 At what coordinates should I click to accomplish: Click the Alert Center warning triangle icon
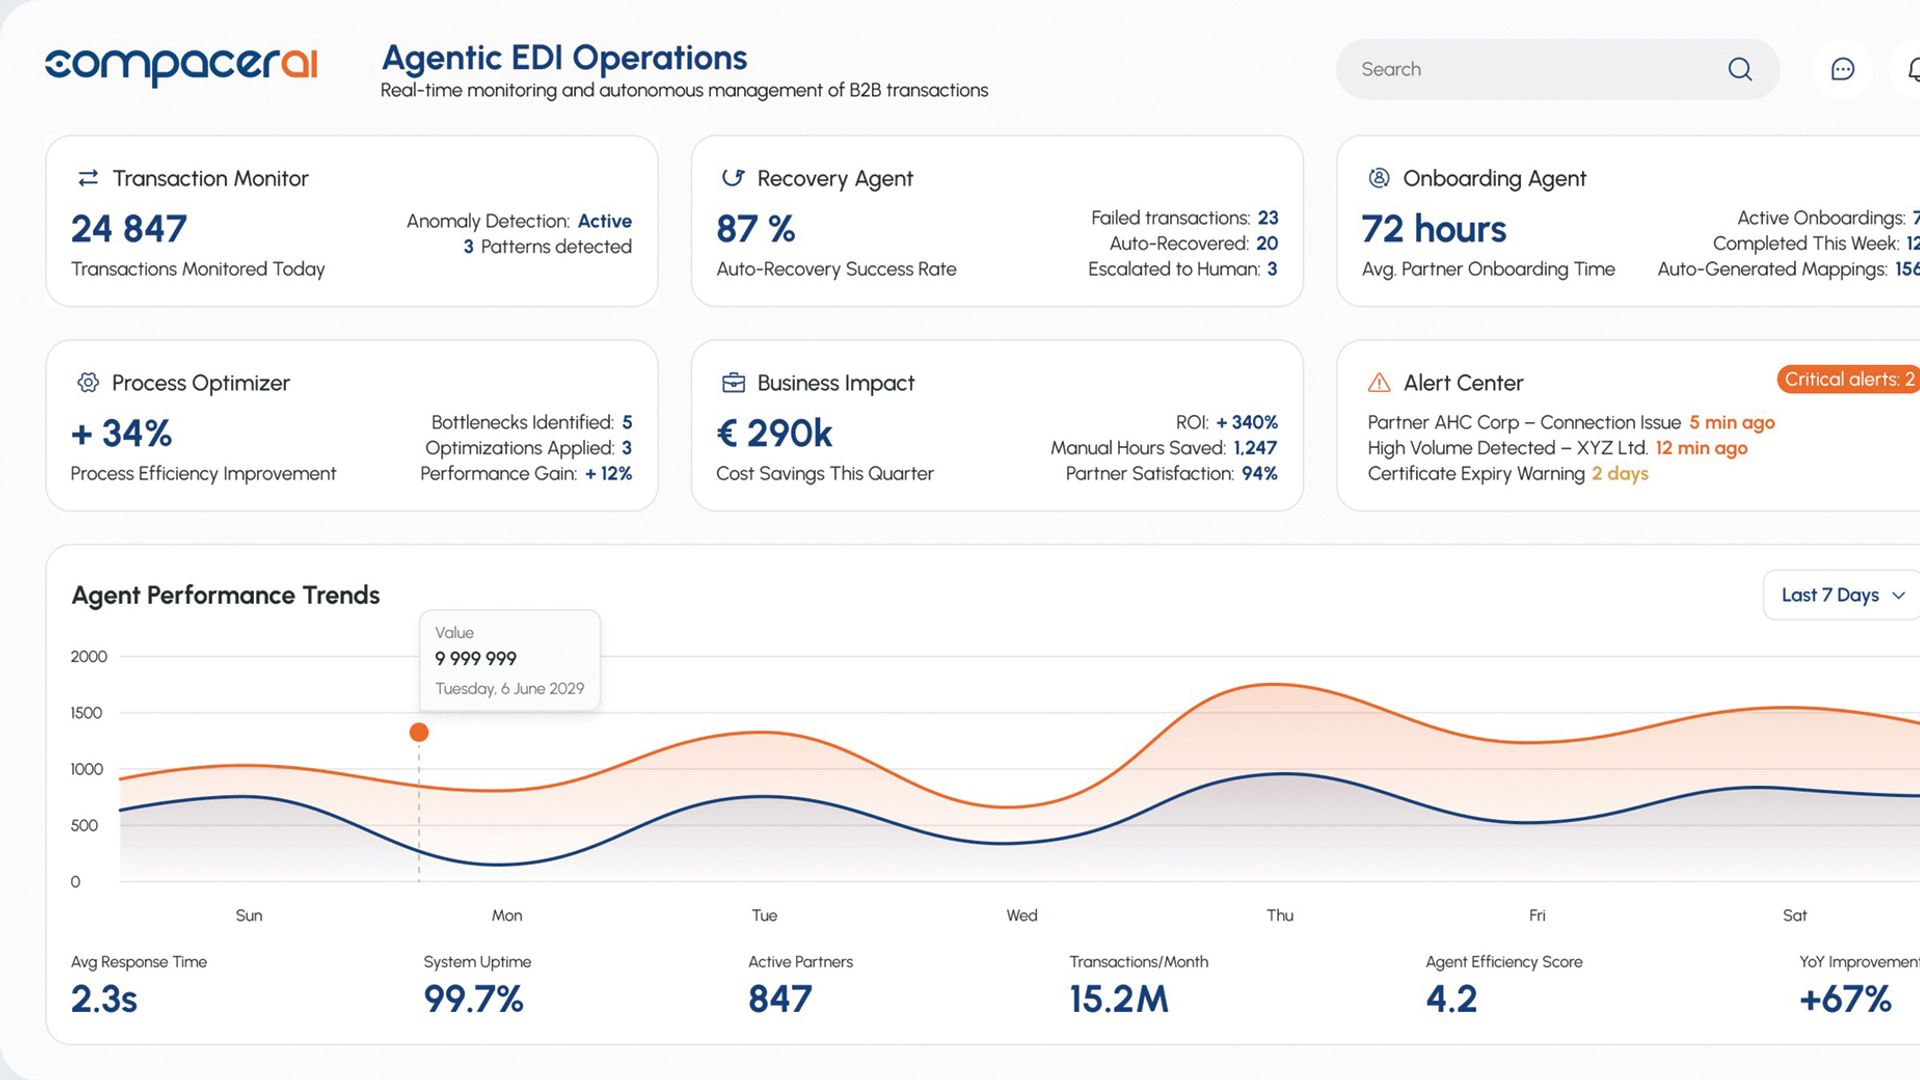point(1379,383)
